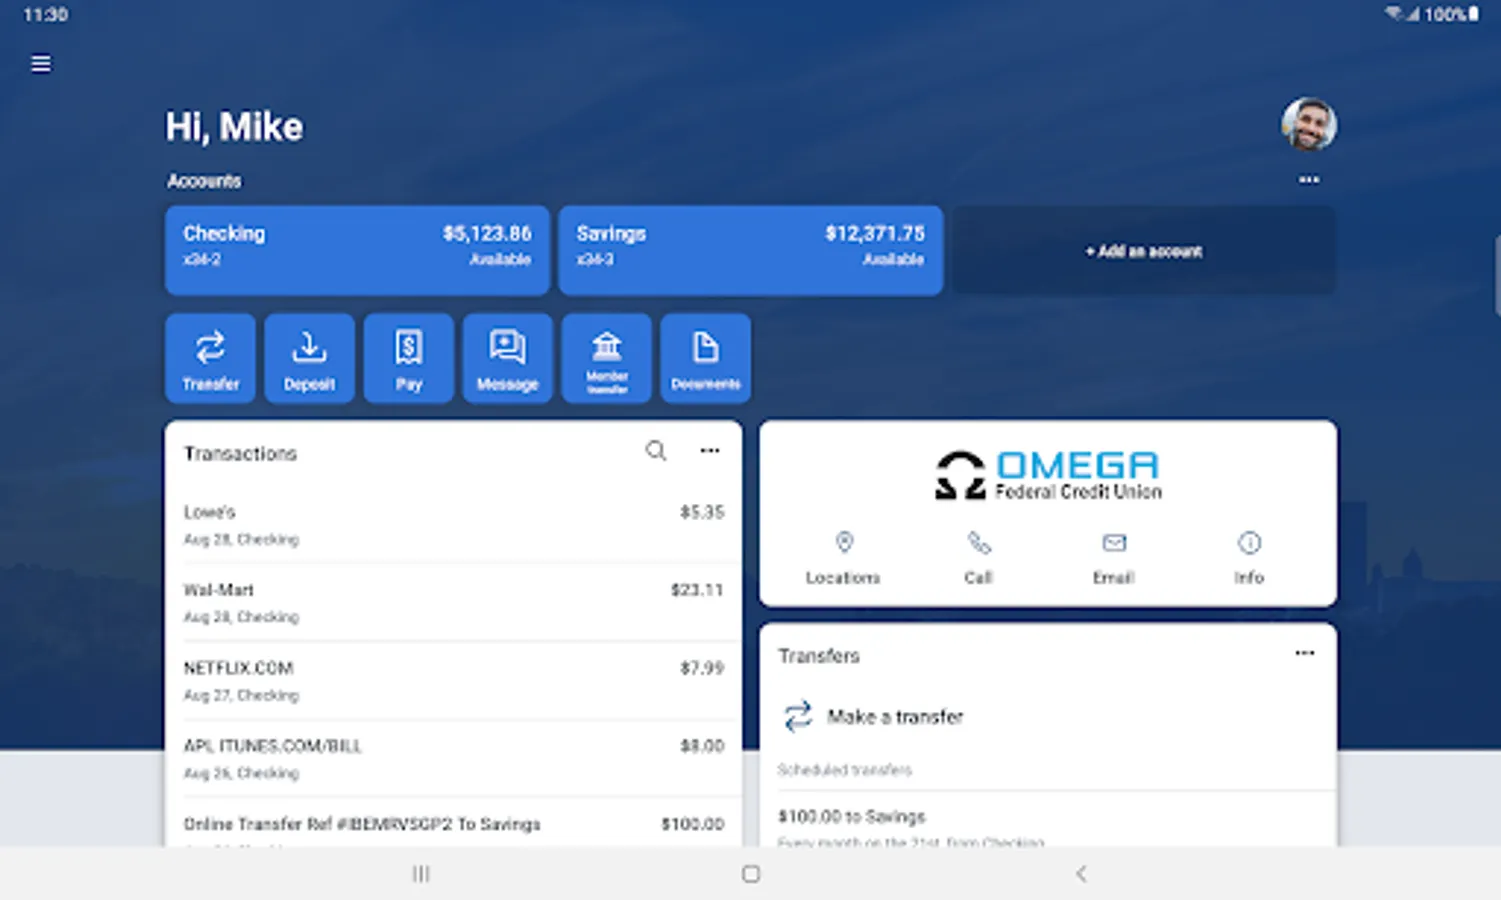Select the NETFLIX.COM transaction
Screen dimensions: 1501x900
pos(454,681)
